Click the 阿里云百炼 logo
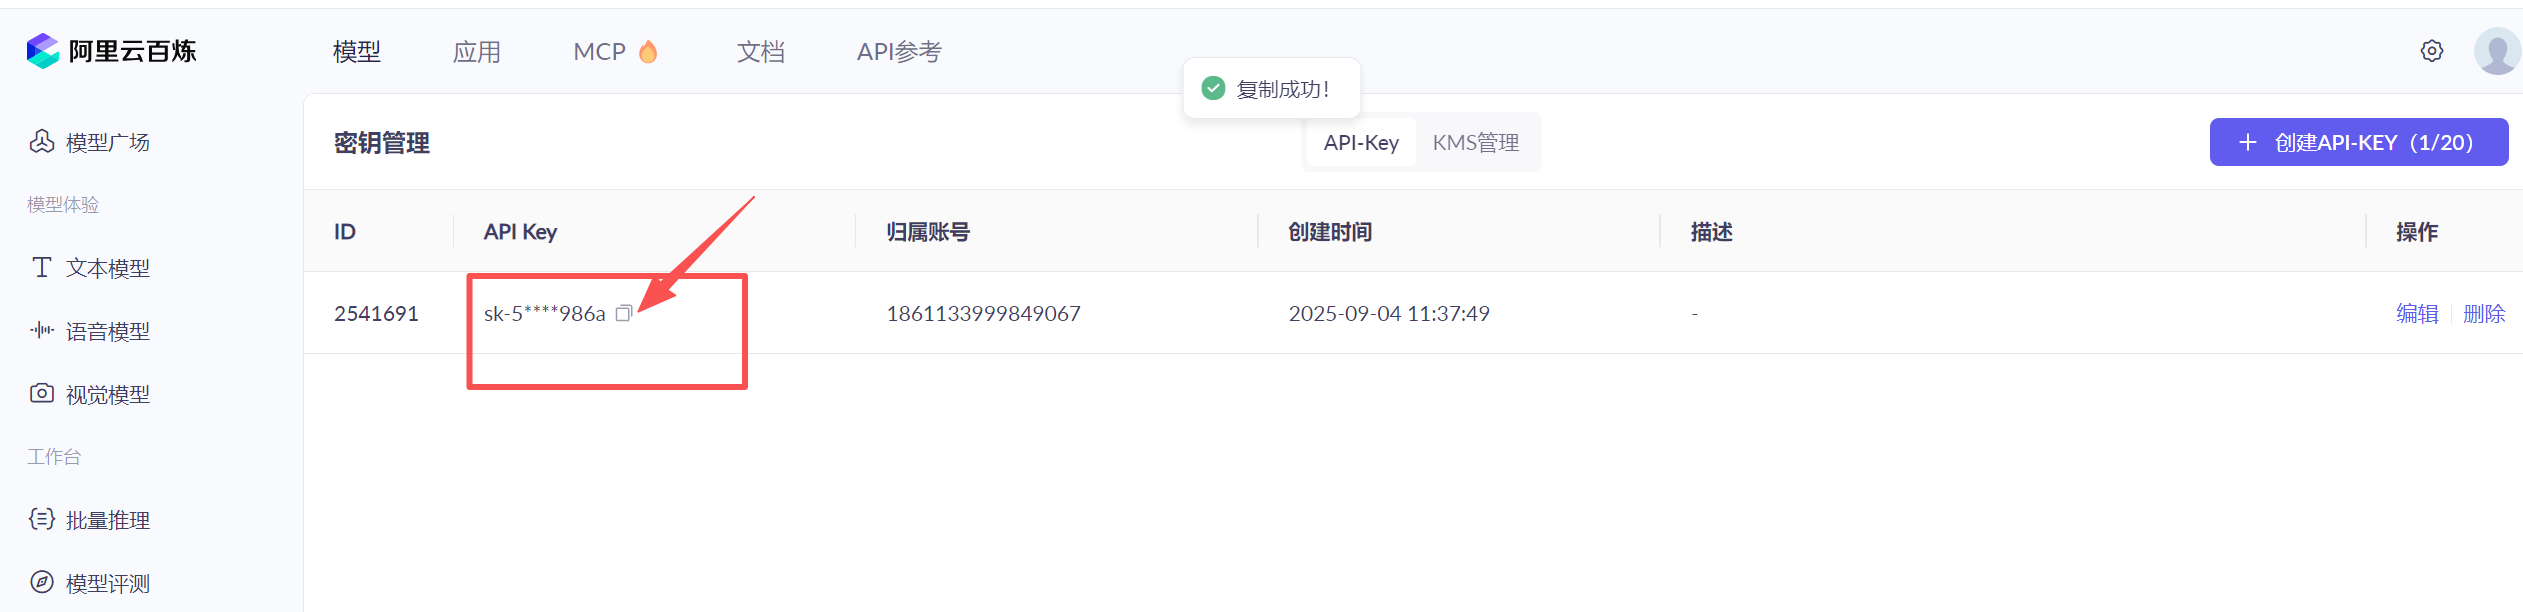The image size is (2523, 612). [x=112, y=51]
